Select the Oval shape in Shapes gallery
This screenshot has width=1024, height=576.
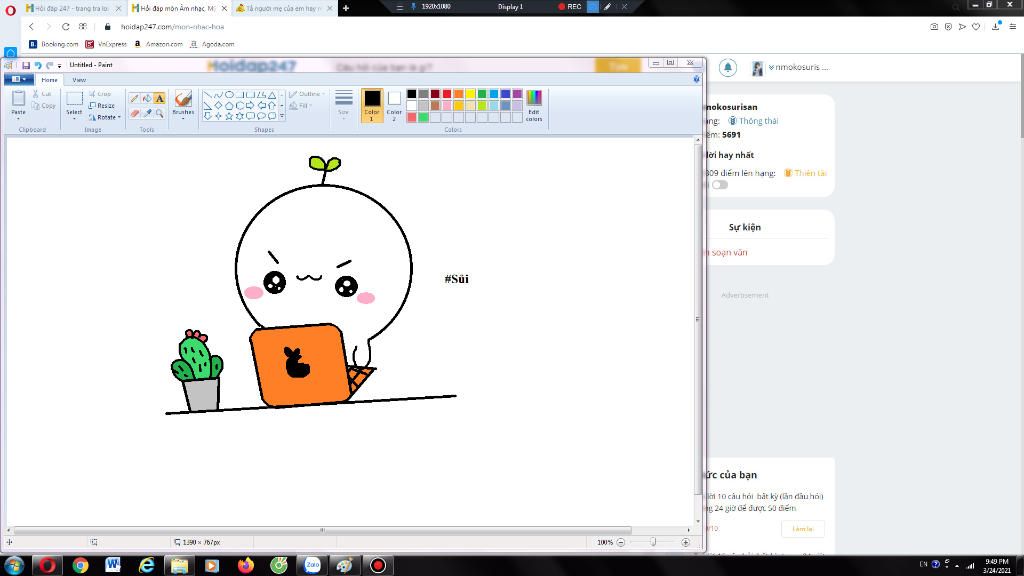pos(229,95)
